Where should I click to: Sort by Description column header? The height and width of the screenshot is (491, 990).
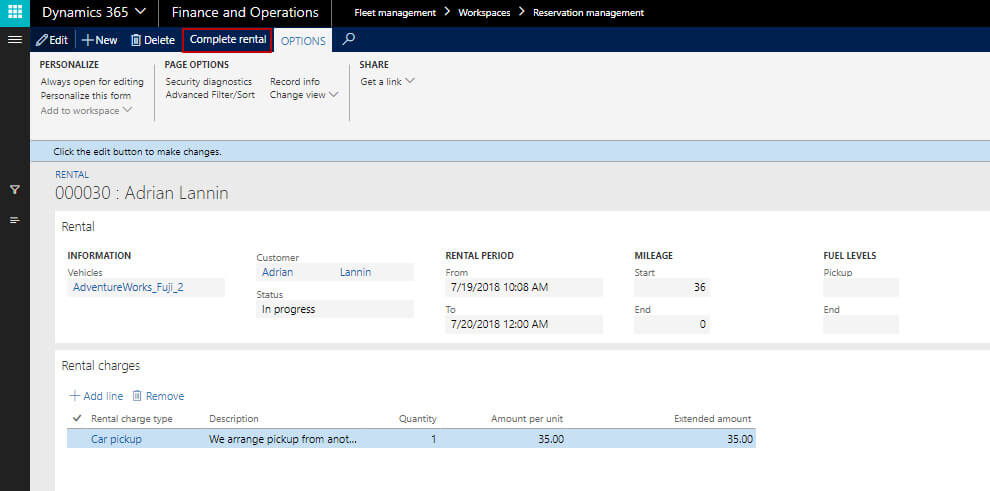pos(234,418)
